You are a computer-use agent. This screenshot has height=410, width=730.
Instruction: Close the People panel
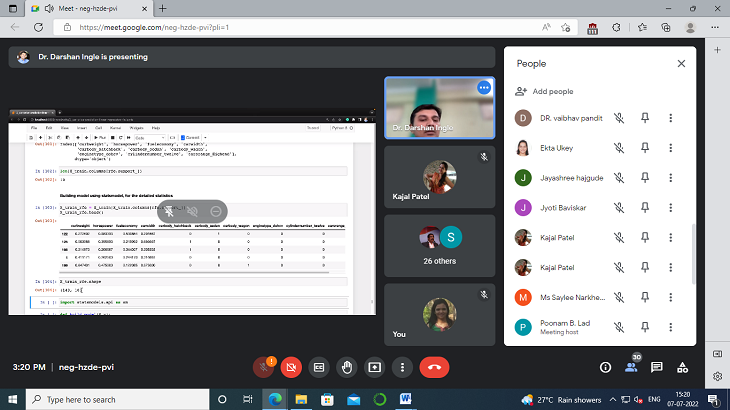681,63
